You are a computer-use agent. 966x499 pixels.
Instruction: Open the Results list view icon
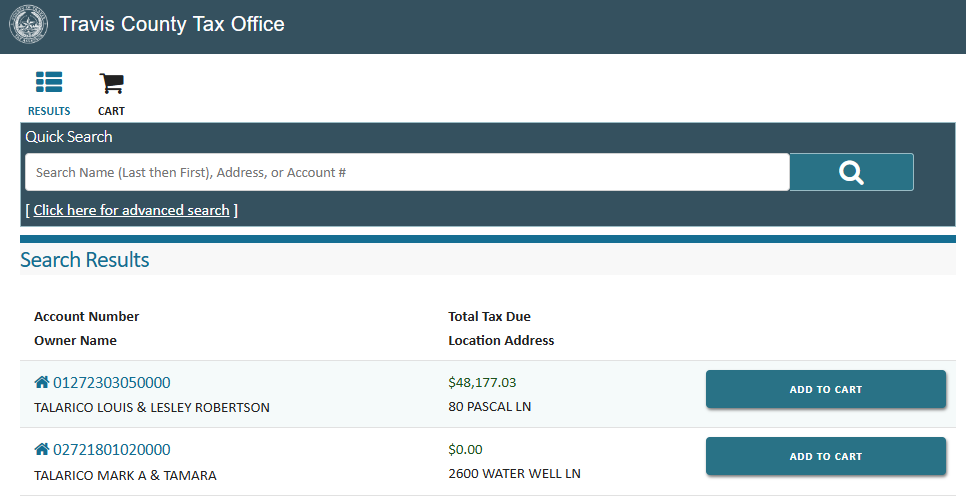49,83
